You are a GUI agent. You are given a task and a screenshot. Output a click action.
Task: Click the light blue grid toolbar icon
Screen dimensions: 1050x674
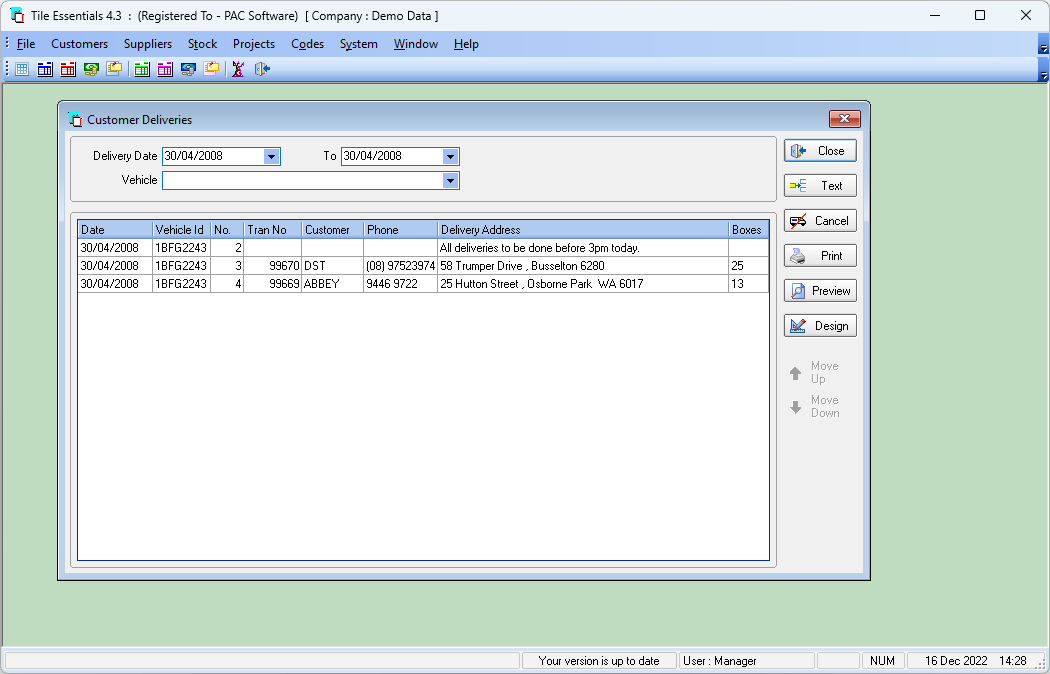click(x=22, y=69)
